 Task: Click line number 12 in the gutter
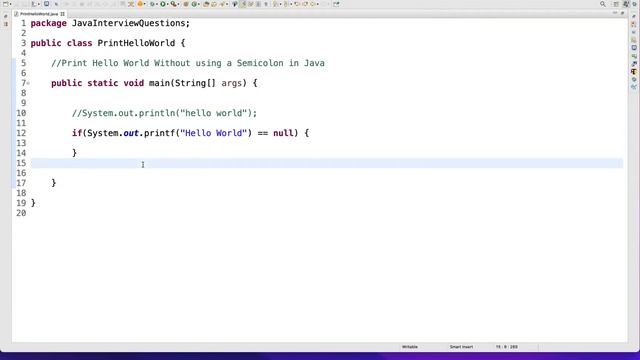coord(21,133)
